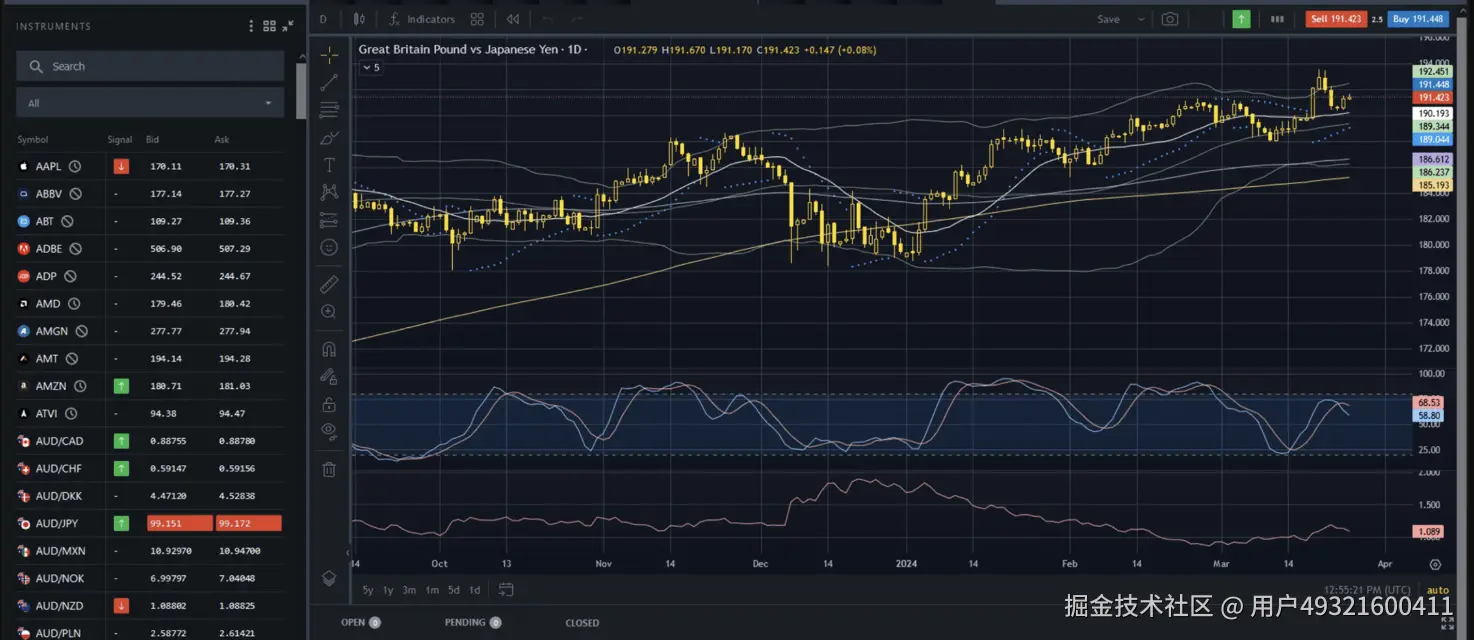The width and height of the screenshot is (1474, 640).
Task: Expand the indicator legend showing 5
Action: [x=371, y=67]
